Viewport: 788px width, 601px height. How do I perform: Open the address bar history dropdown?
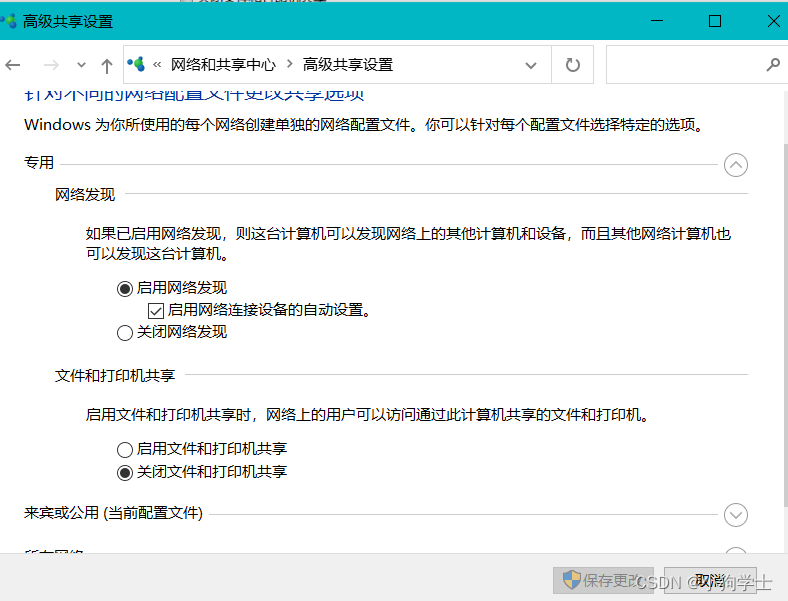[x=531, y=65]
